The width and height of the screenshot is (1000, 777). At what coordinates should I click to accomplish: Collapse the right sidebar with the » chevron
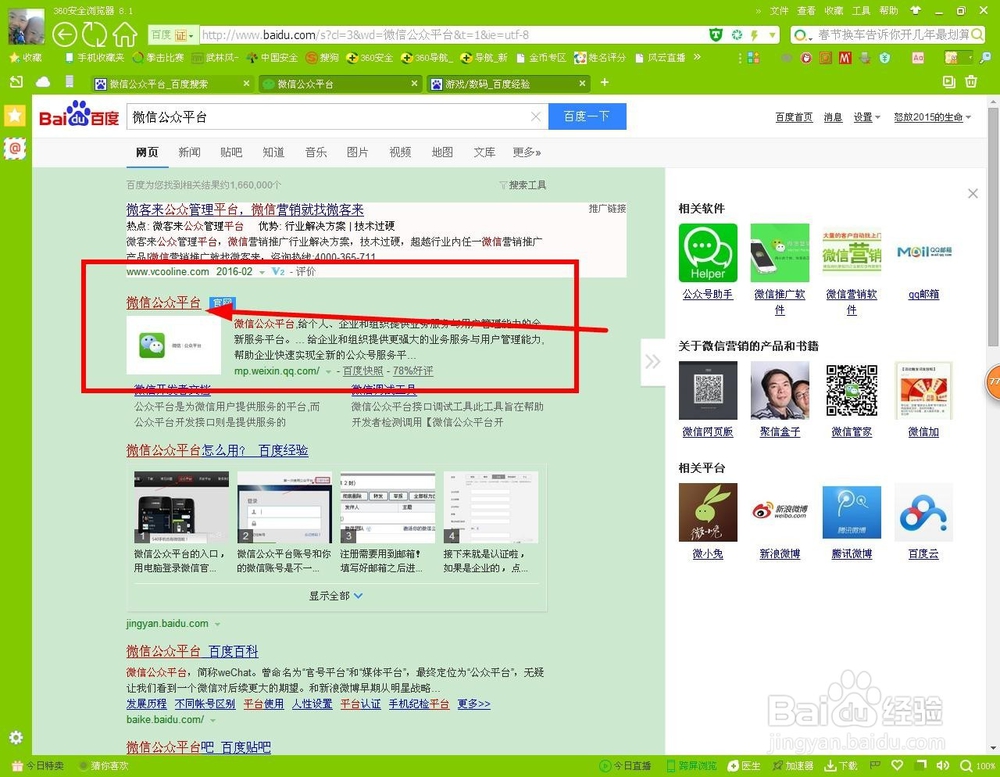tap(652, 362)
